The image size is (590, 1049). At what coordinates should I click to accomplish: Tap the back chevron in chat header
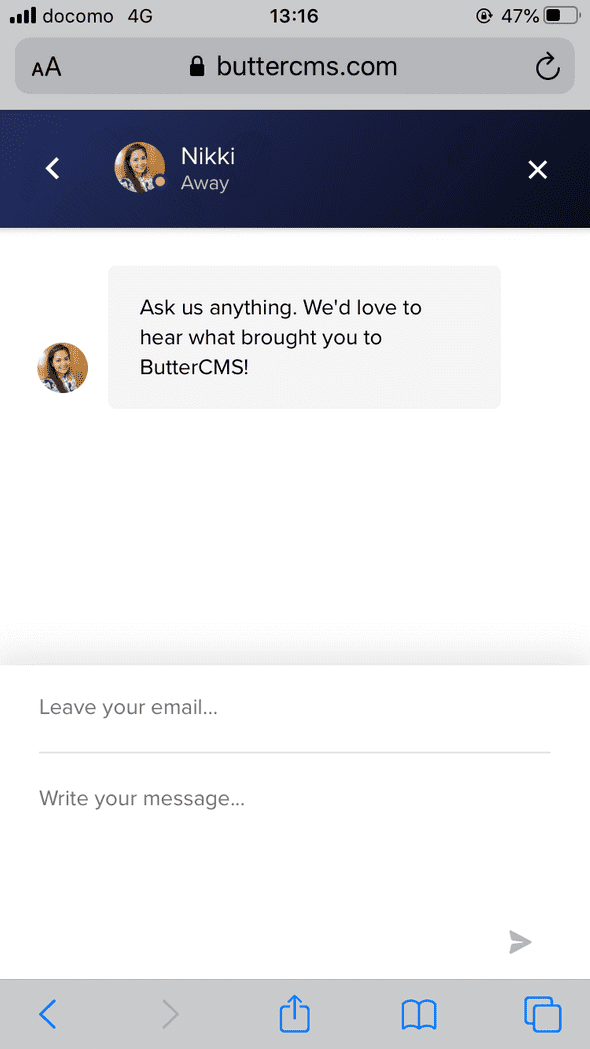52,169
